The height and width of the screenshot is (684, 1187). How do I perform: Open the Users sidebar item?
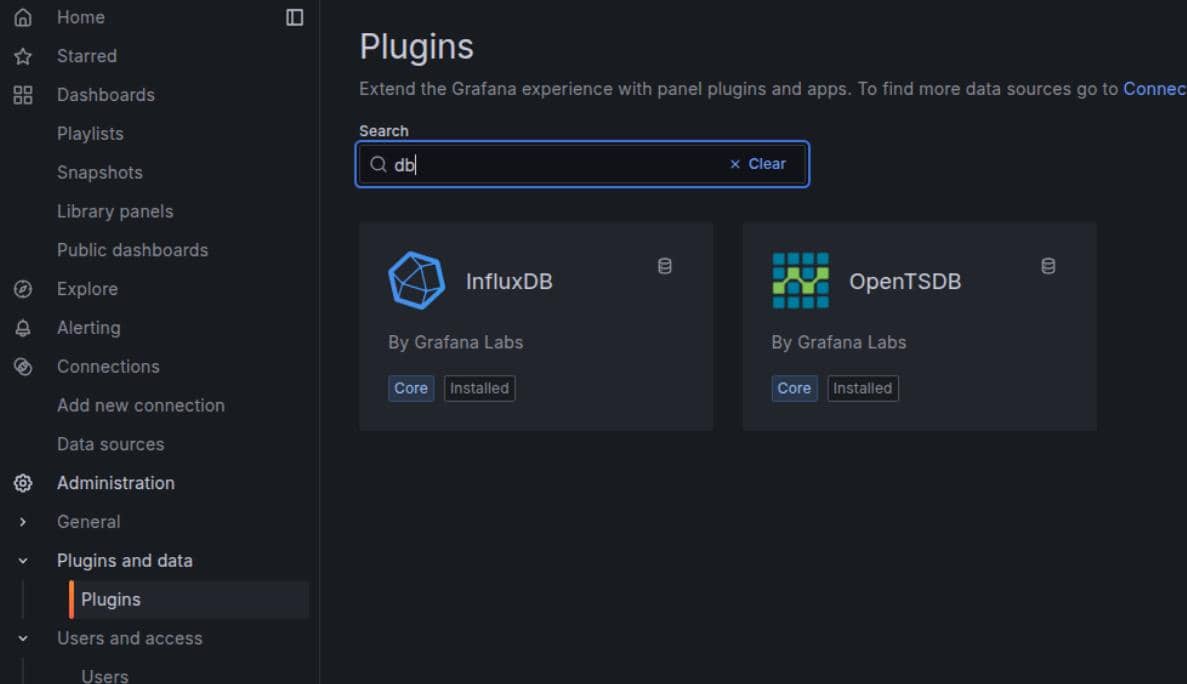point(104,676)
